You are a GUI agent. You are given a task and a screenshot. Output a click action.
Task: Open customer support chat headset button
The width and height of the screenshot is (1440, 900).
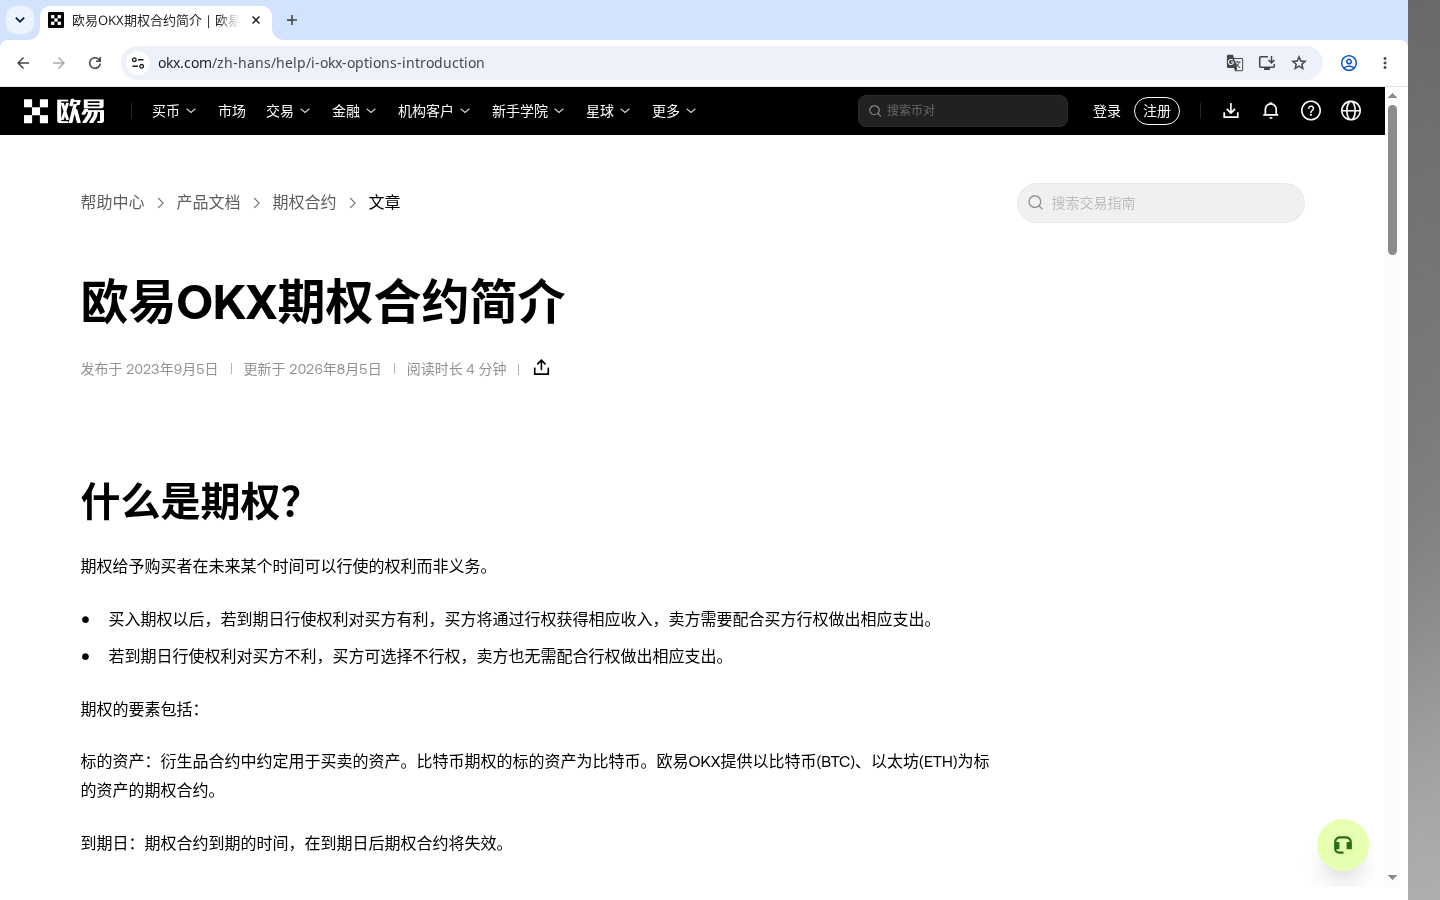pyautogui.click(x=1343, y=845)
